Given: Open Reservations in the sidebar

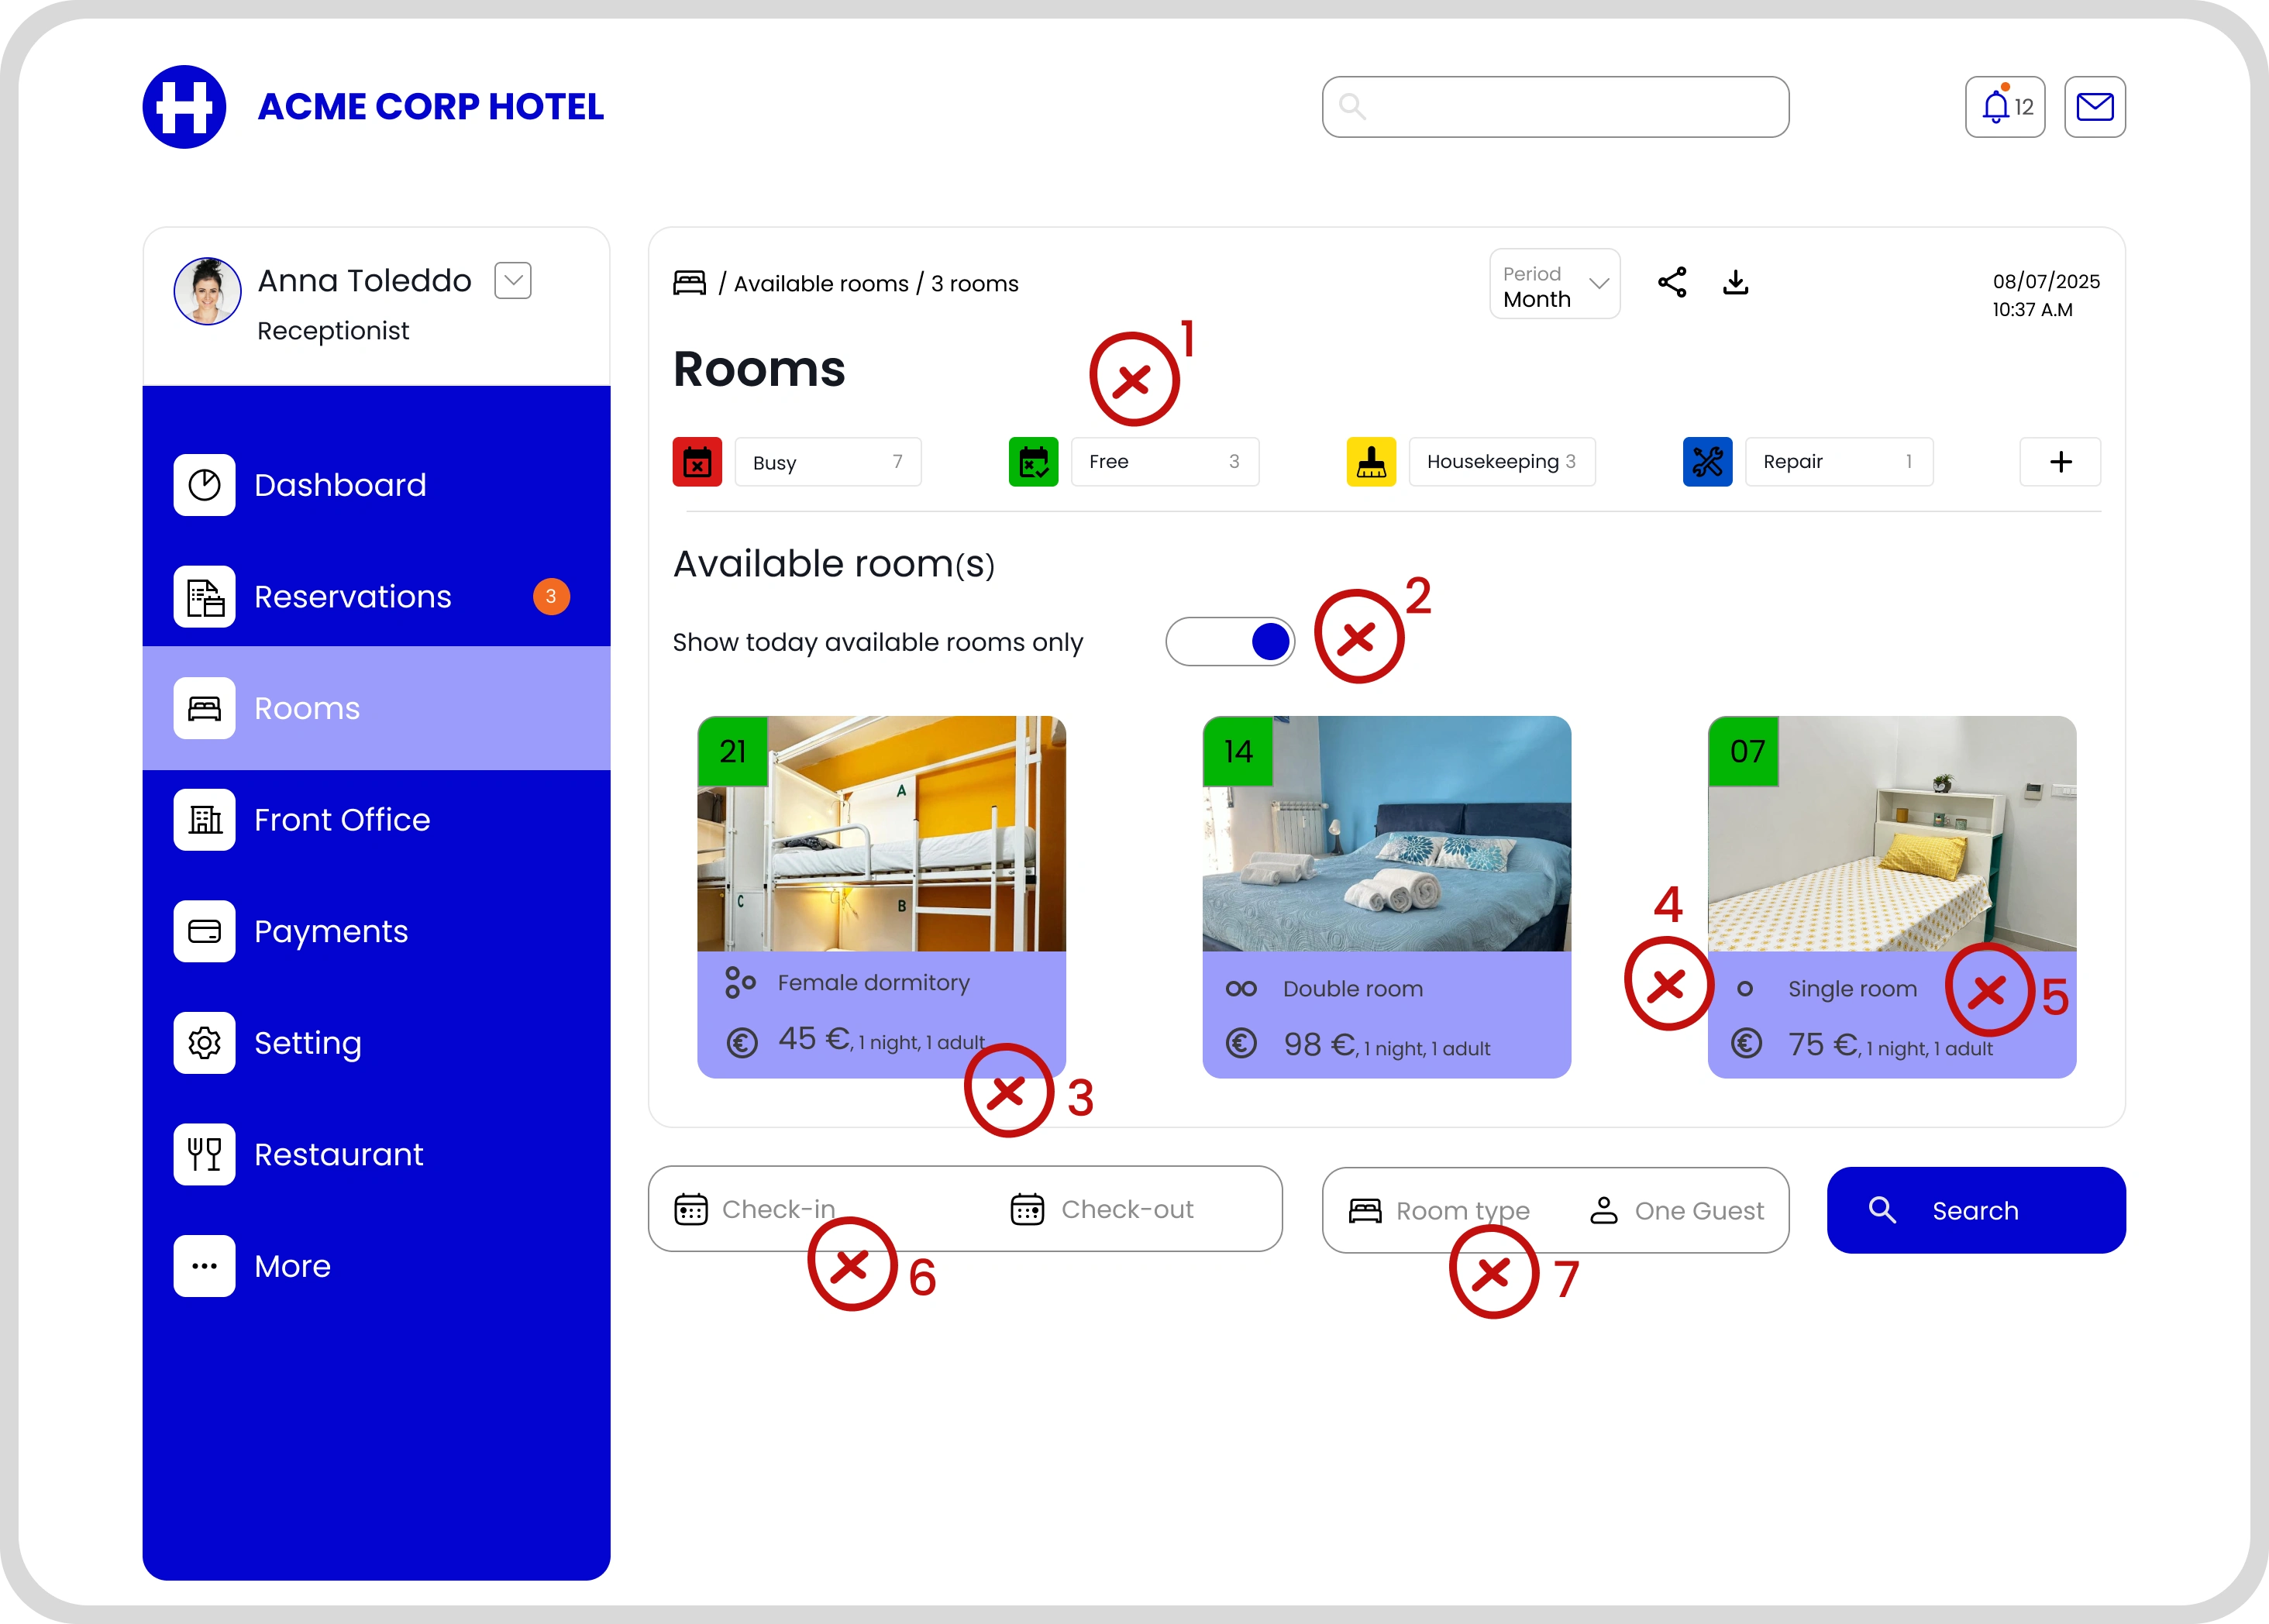Looking at the screenshot, I should (x=352, y=597).
